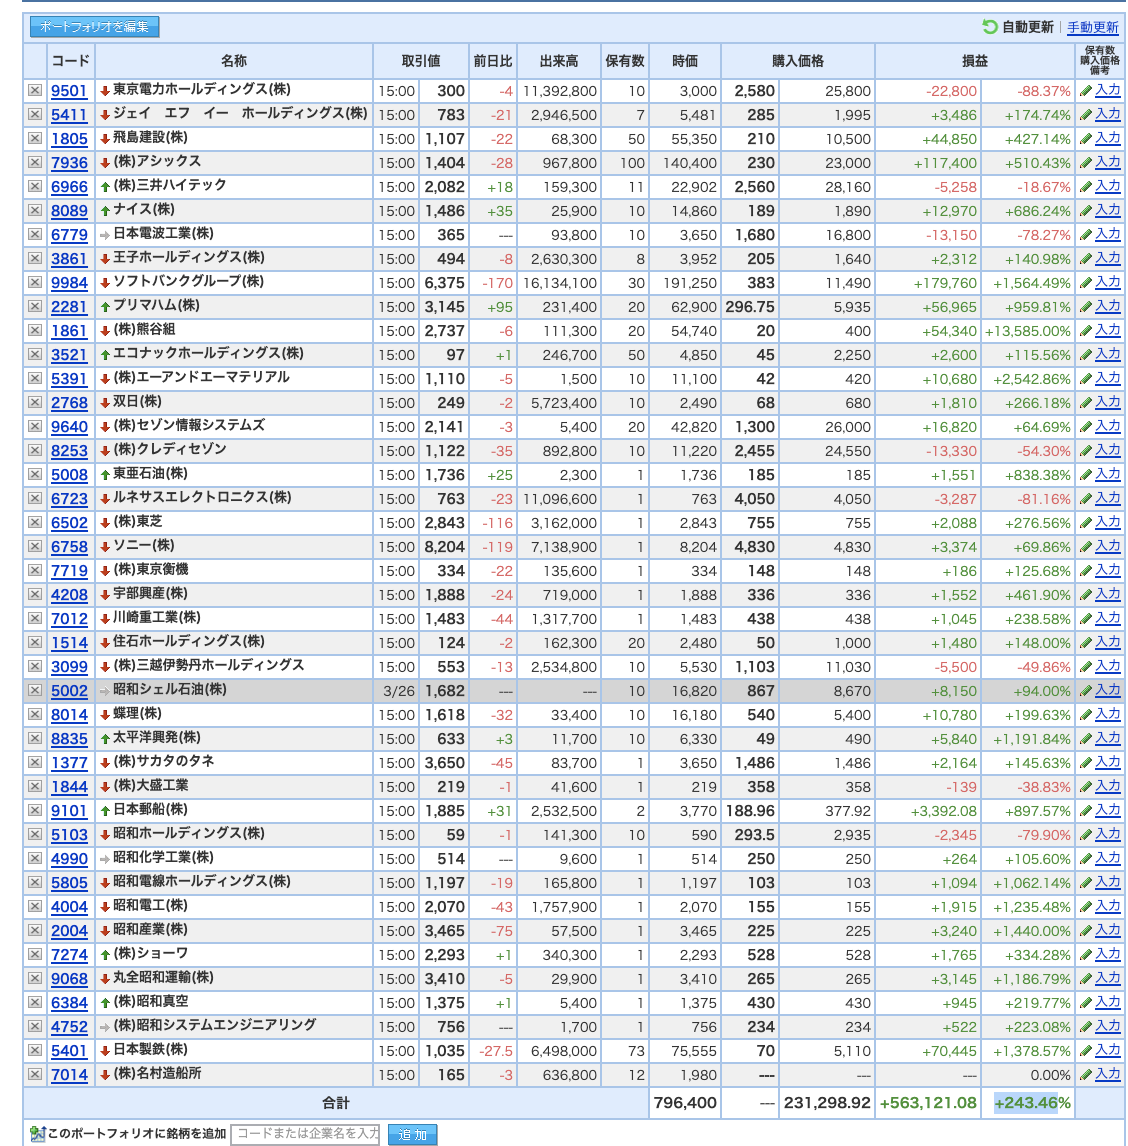Click total profit +563,121.08
Screen dimensions: 1128x1146
928,1103
